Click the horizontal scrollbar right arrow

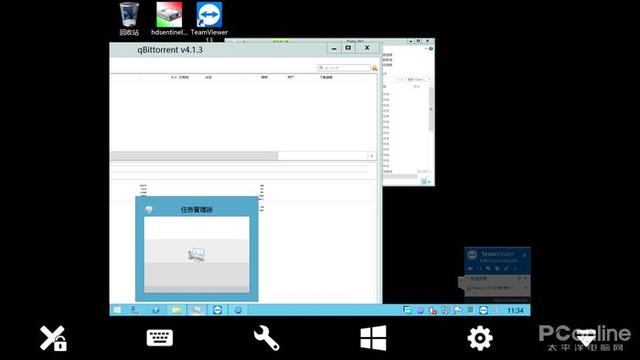point(371,156)
